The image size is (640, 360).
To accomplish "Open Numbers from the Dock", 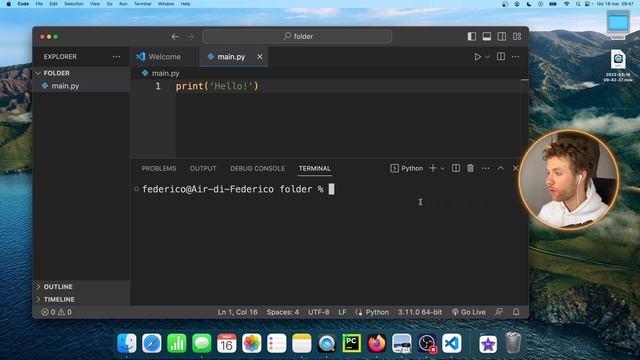I will click(177, 343).
